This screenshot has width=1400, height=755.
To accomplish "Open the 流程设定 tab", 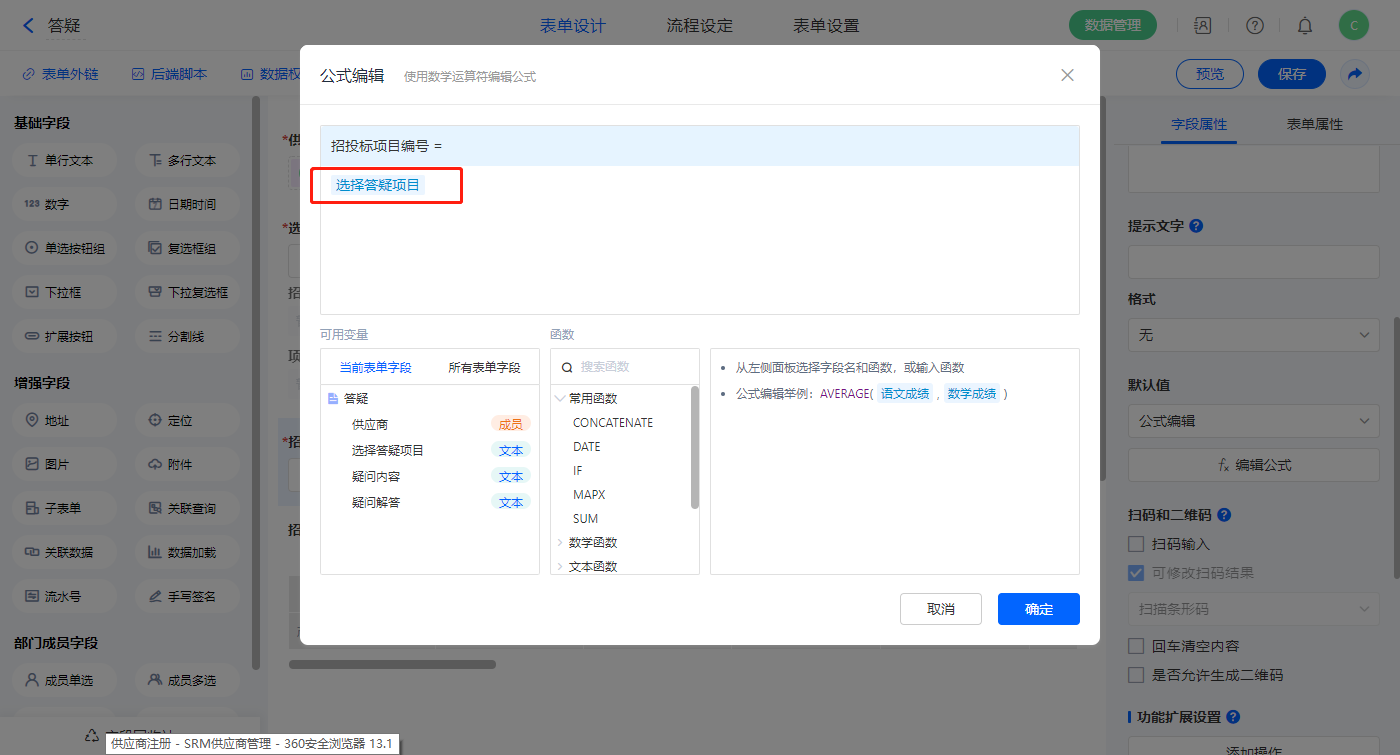I will (699, 26).
